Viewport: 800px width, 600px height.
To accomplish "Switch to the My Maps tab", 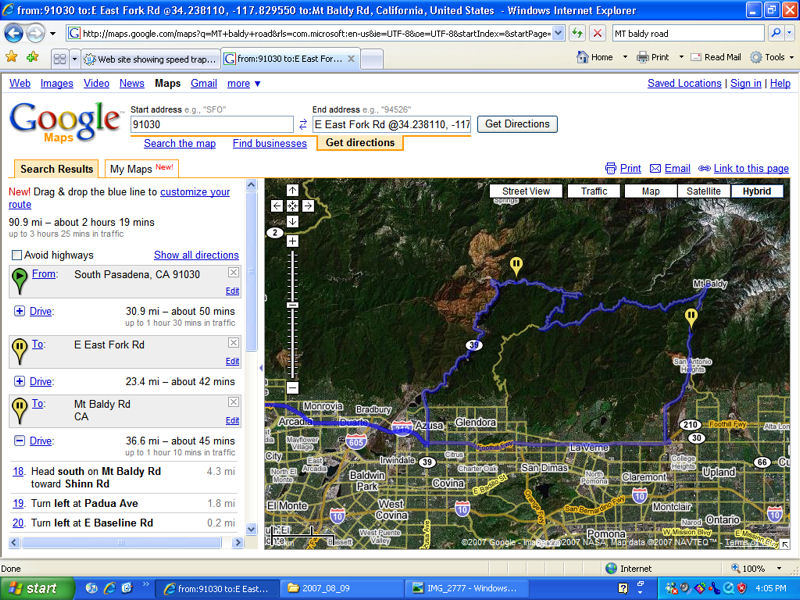I will [x=141, y=168].
